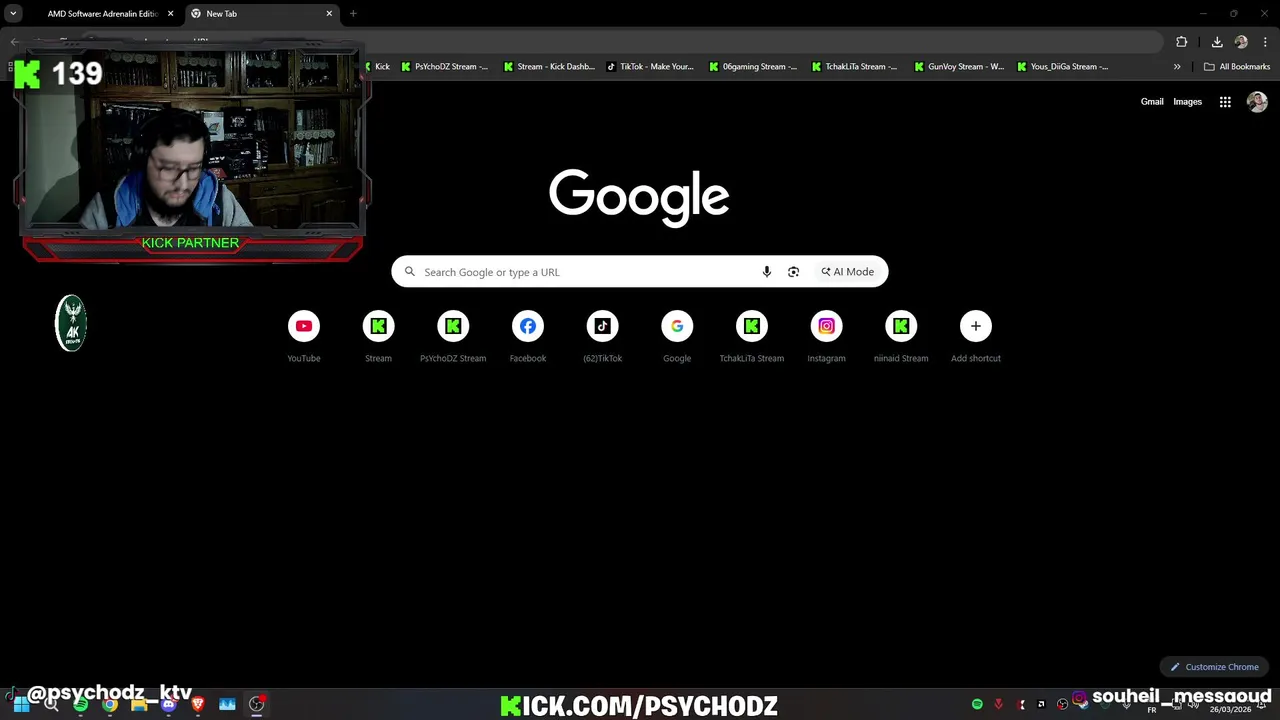Open the Chrome profile avatar in toolbar
1280x720 pixels.
(x=1241, y=42)
